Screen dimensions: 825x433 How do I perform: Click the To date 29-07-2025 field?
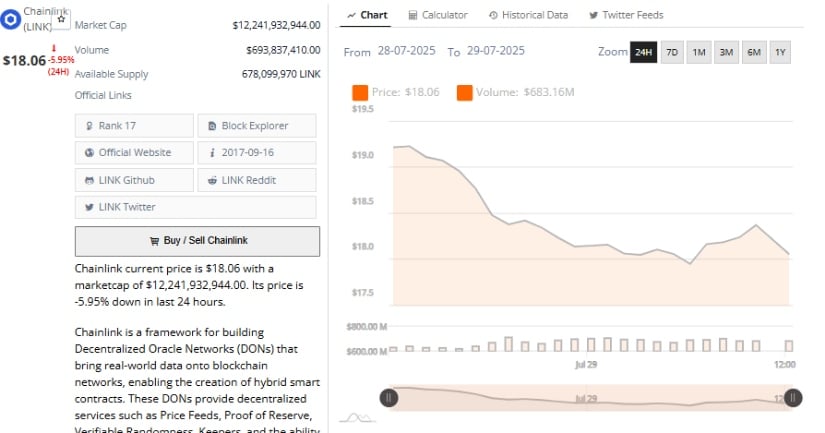point(496,51)
